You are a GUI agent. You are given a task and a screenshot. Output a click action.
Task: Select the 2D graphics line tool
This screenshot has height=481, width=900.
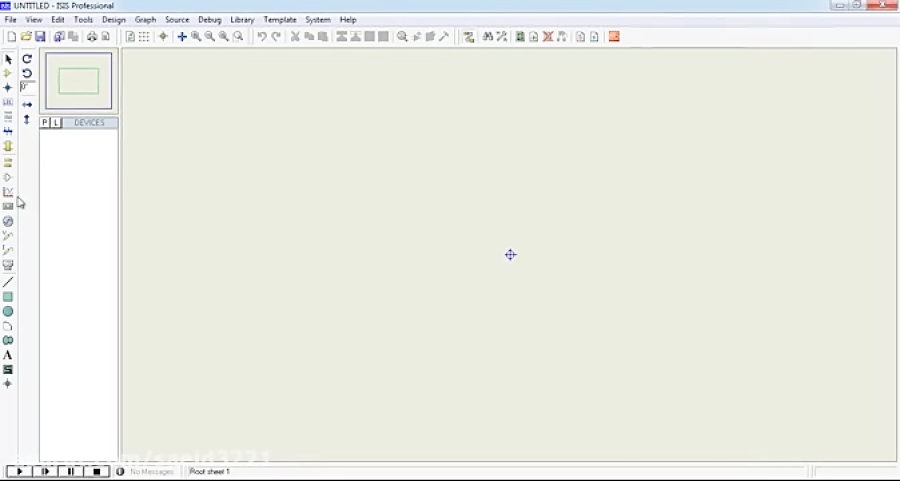click(8, 282)
